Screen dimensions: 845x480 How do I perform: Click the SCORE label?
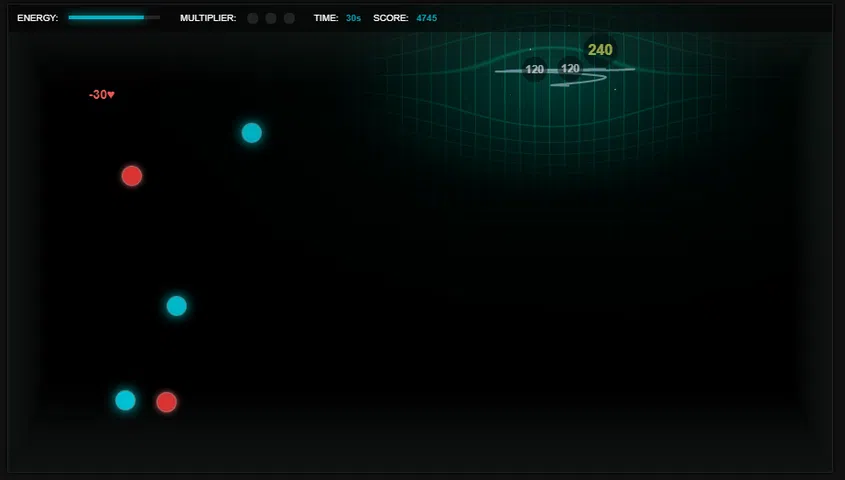390,18
